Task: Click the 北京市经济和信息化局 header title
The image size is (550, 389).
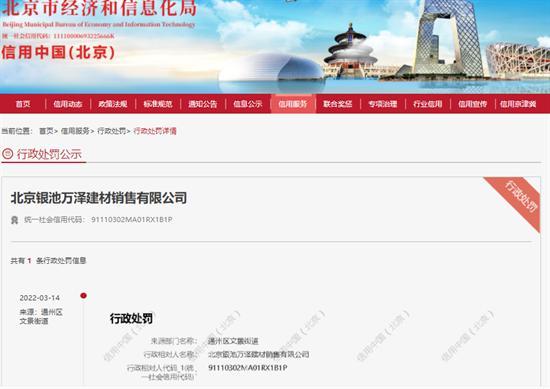Action: click(99, 8)
